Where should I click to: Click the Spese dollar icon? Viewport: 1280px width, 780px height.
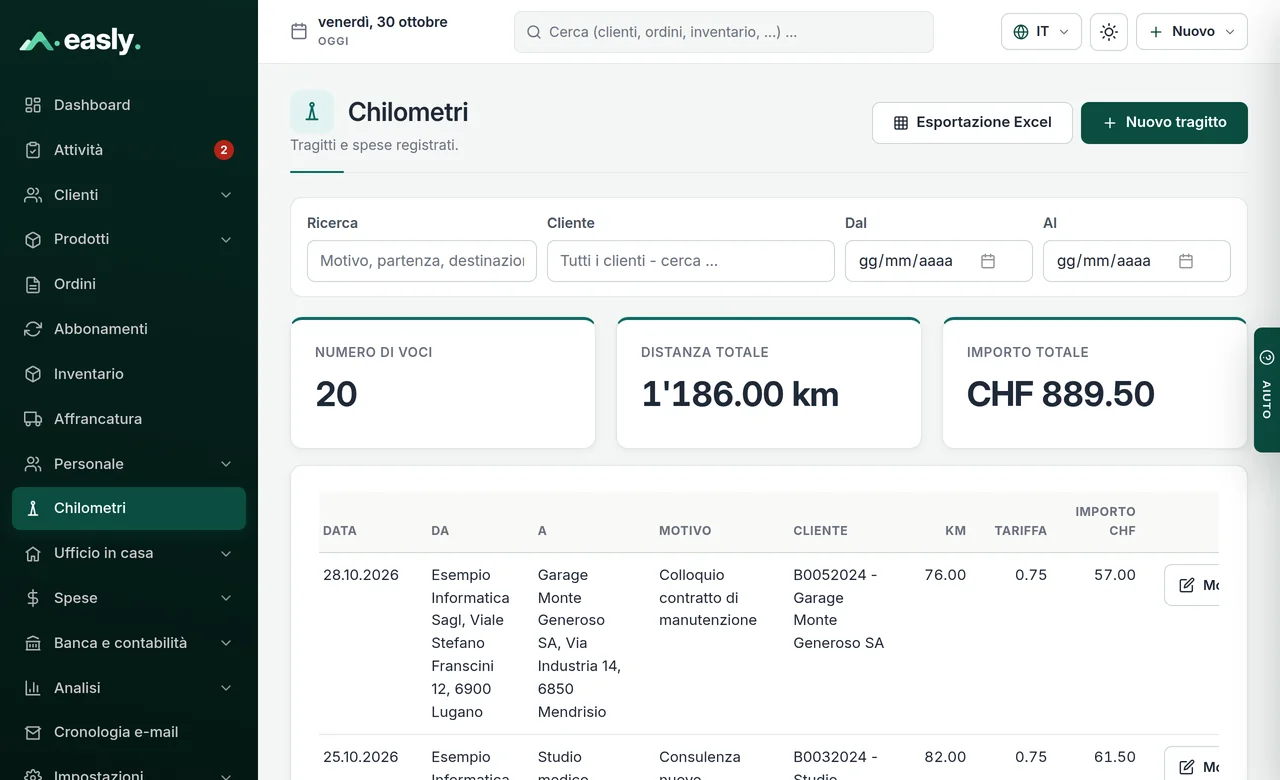coord(33,598)
